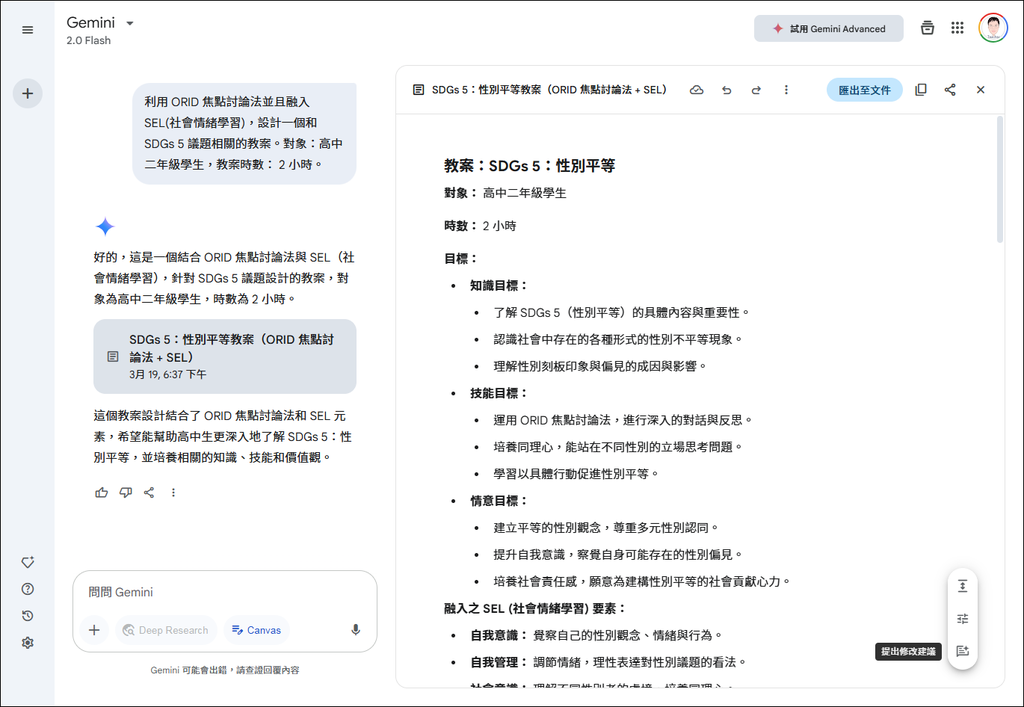Give thumbs down to the response
This screenshot has height=707, width=1024.
click(x=125, y=492)
